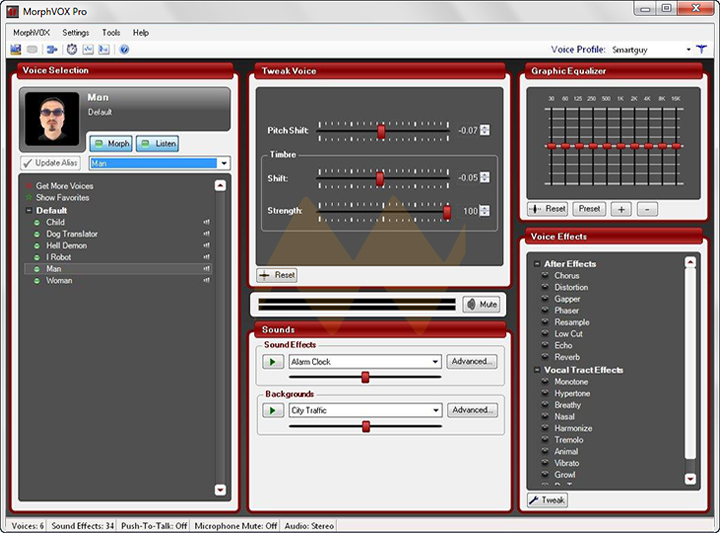Click the grayed-out pill-shaped toolbar icon
The image size is (720, 533).
[x=32, y=49]
